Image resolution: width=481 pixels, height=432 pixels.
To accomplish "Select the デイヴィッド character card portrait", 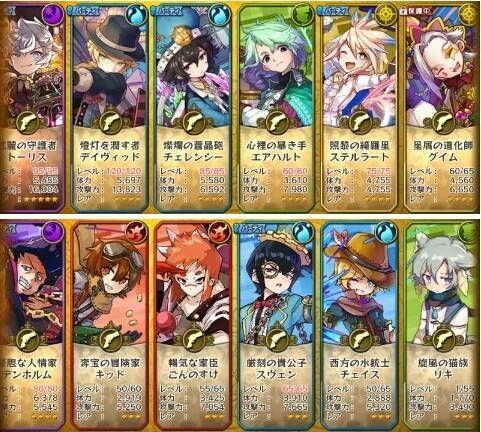I will [109, 68].
